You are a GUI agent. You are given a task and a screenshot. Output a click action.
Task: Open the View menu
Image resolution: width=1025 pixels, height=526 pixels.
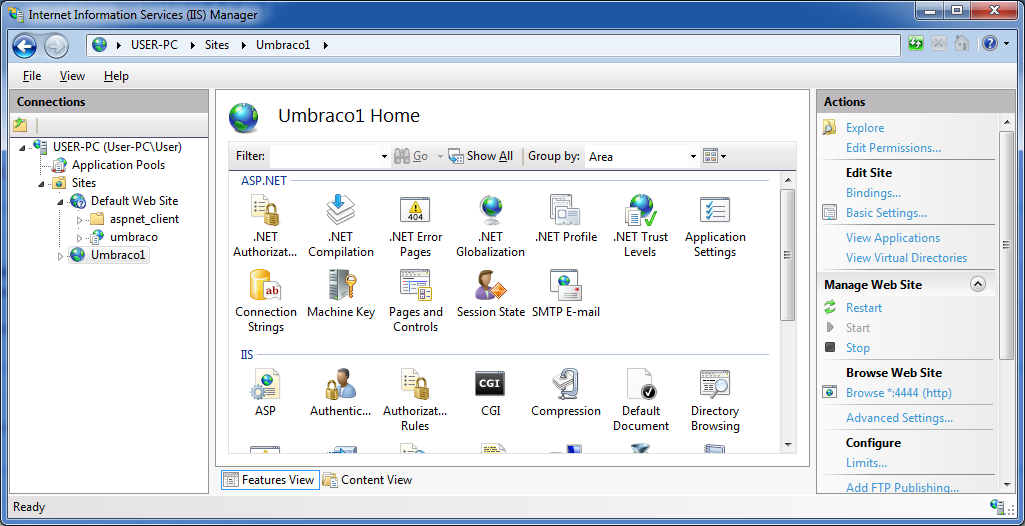pyautogui.click(x=72, y=76)
